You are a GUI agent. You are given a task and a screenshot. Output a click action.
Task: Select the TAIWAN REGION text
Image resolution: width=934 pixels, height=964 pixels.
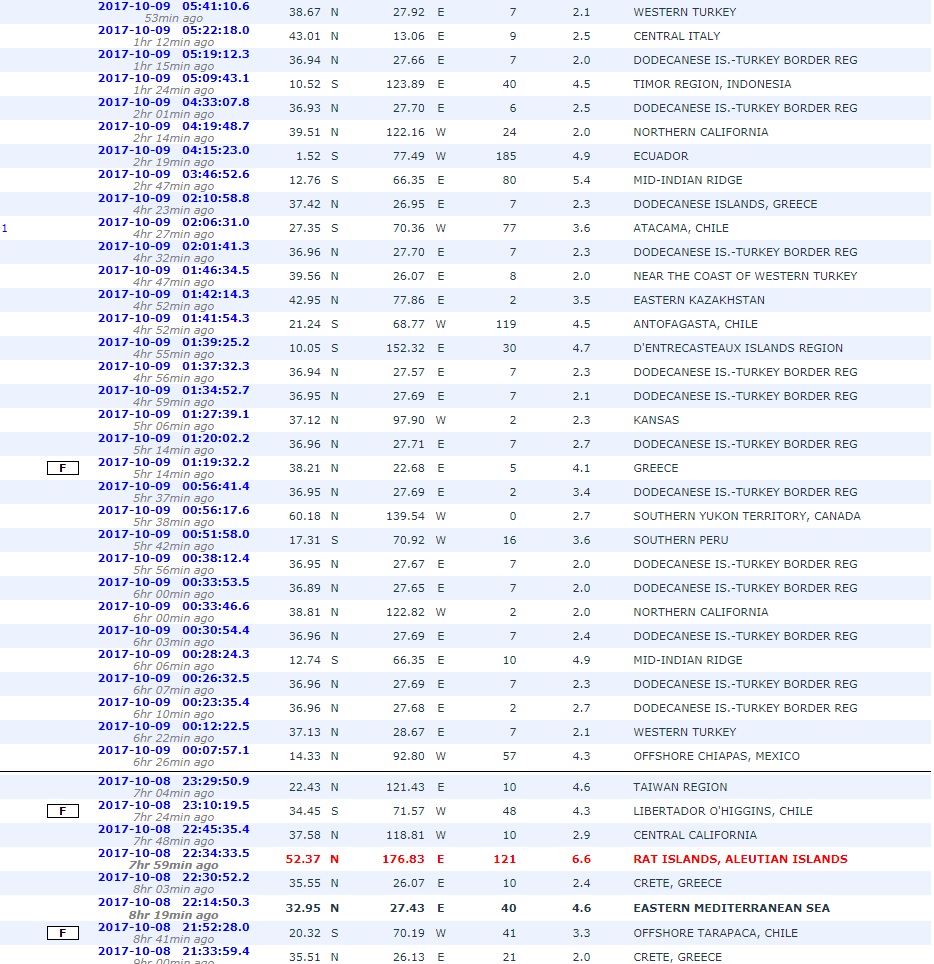coord(680,787)
